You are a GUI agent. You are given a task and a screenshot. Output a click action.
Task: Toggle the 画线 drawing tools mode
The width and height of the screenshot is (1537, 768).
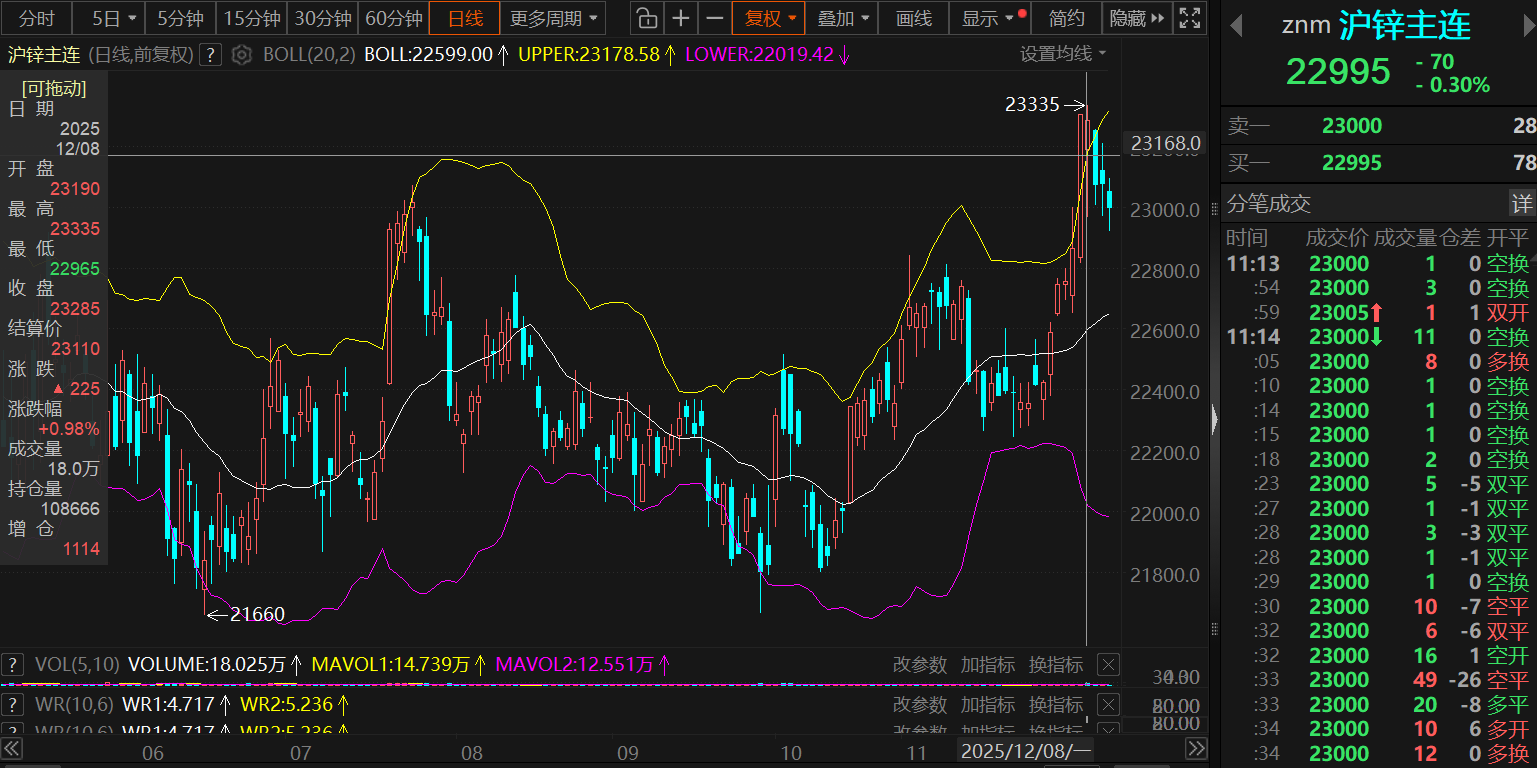[x=914, y=18]
